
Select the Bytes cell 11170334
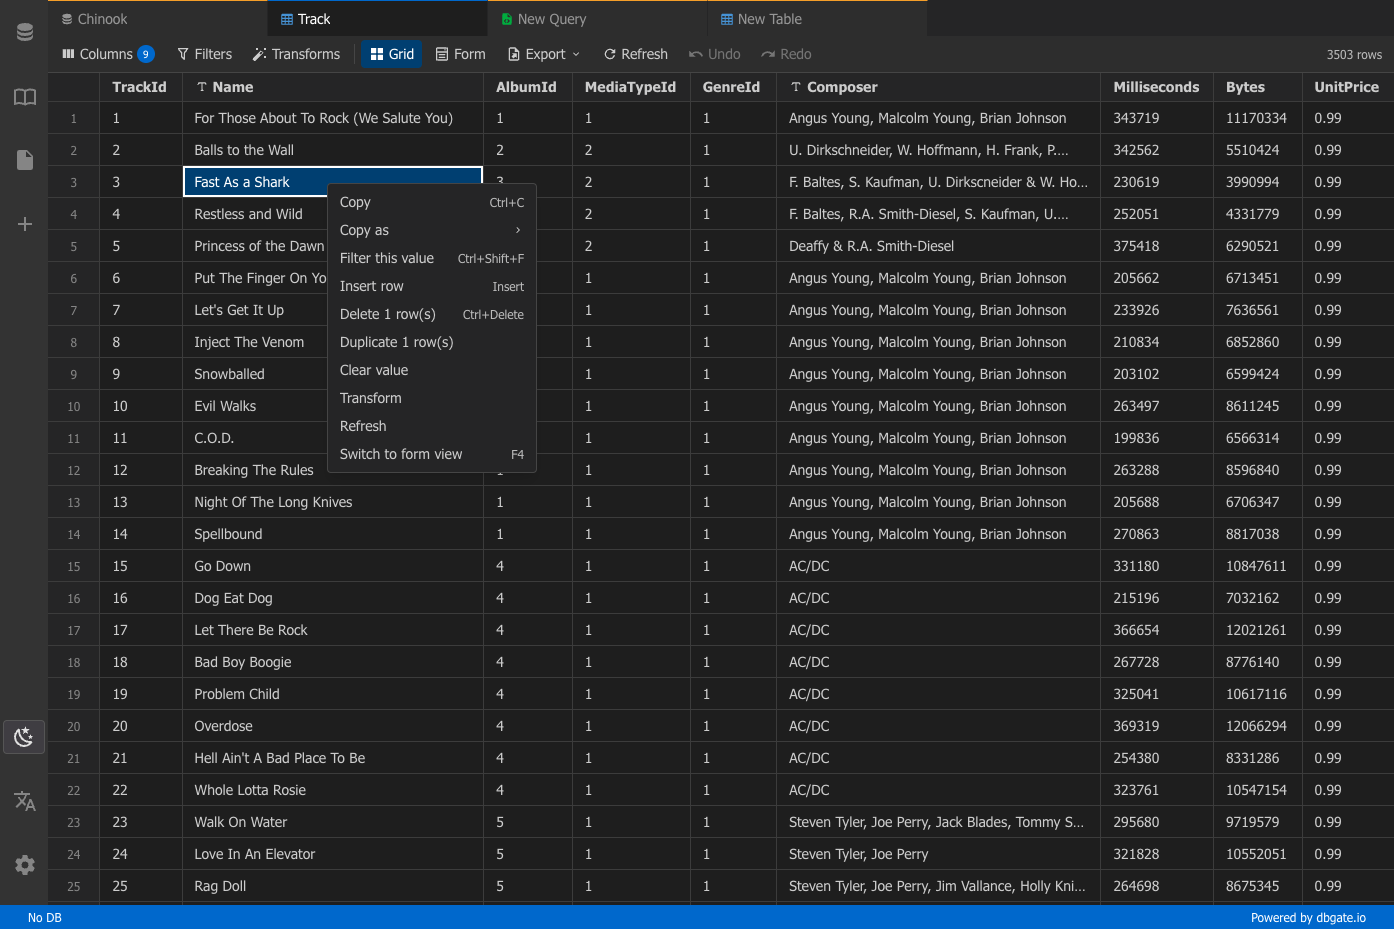(1257, 118)
